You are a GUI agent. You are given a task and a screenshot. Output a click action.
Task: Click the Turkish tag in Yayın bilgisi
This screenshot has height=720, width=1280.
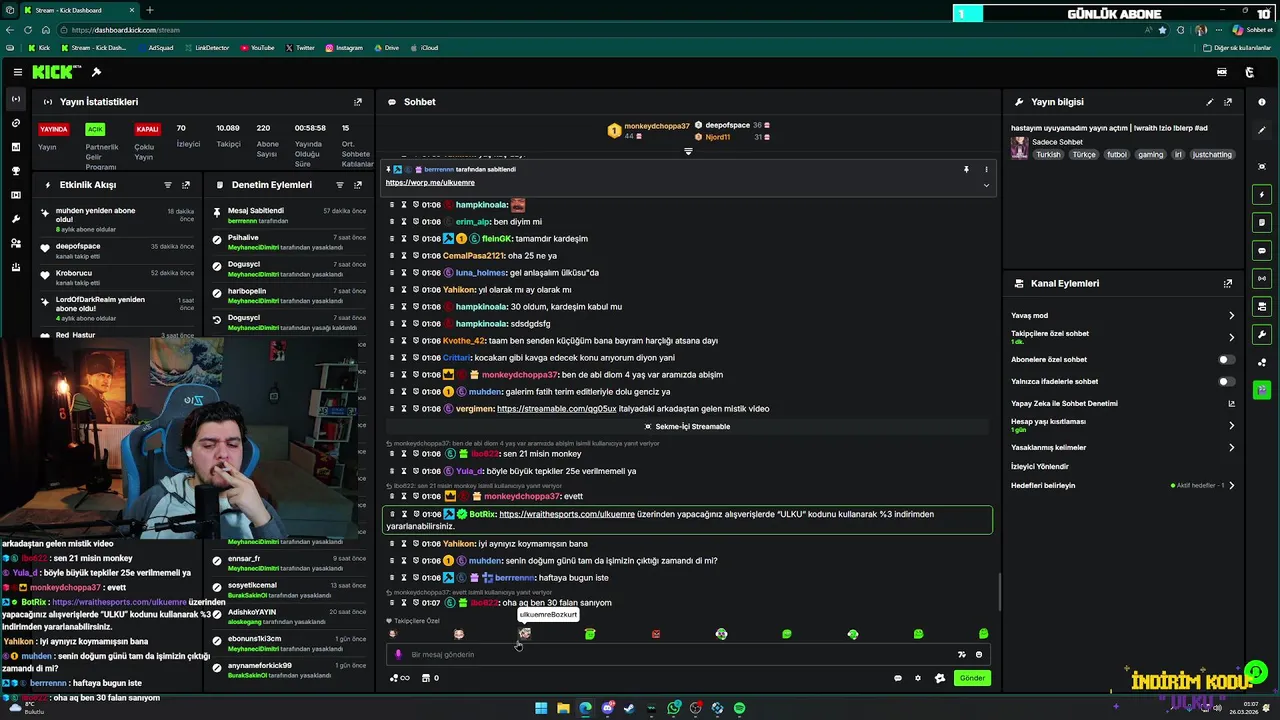(x=1048, y=155)
